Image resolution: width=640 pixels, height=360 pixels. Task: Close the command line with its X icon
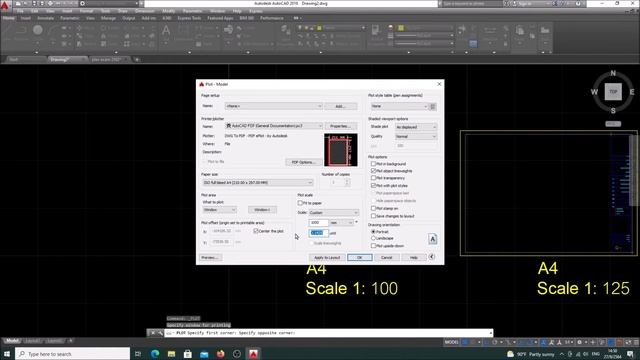coord(153,333)
